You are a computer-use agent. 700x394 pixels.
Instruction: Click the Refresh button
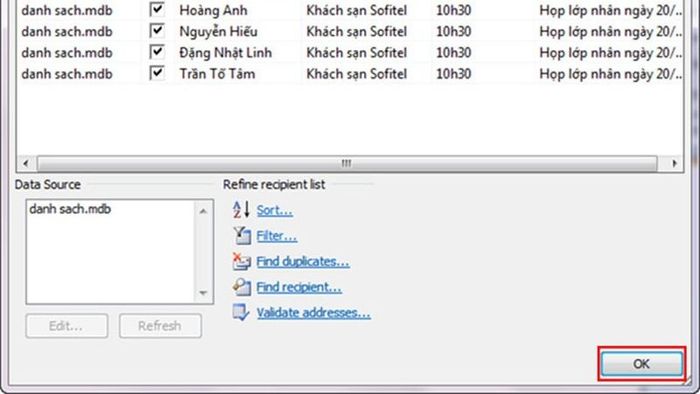coord(160,326)
